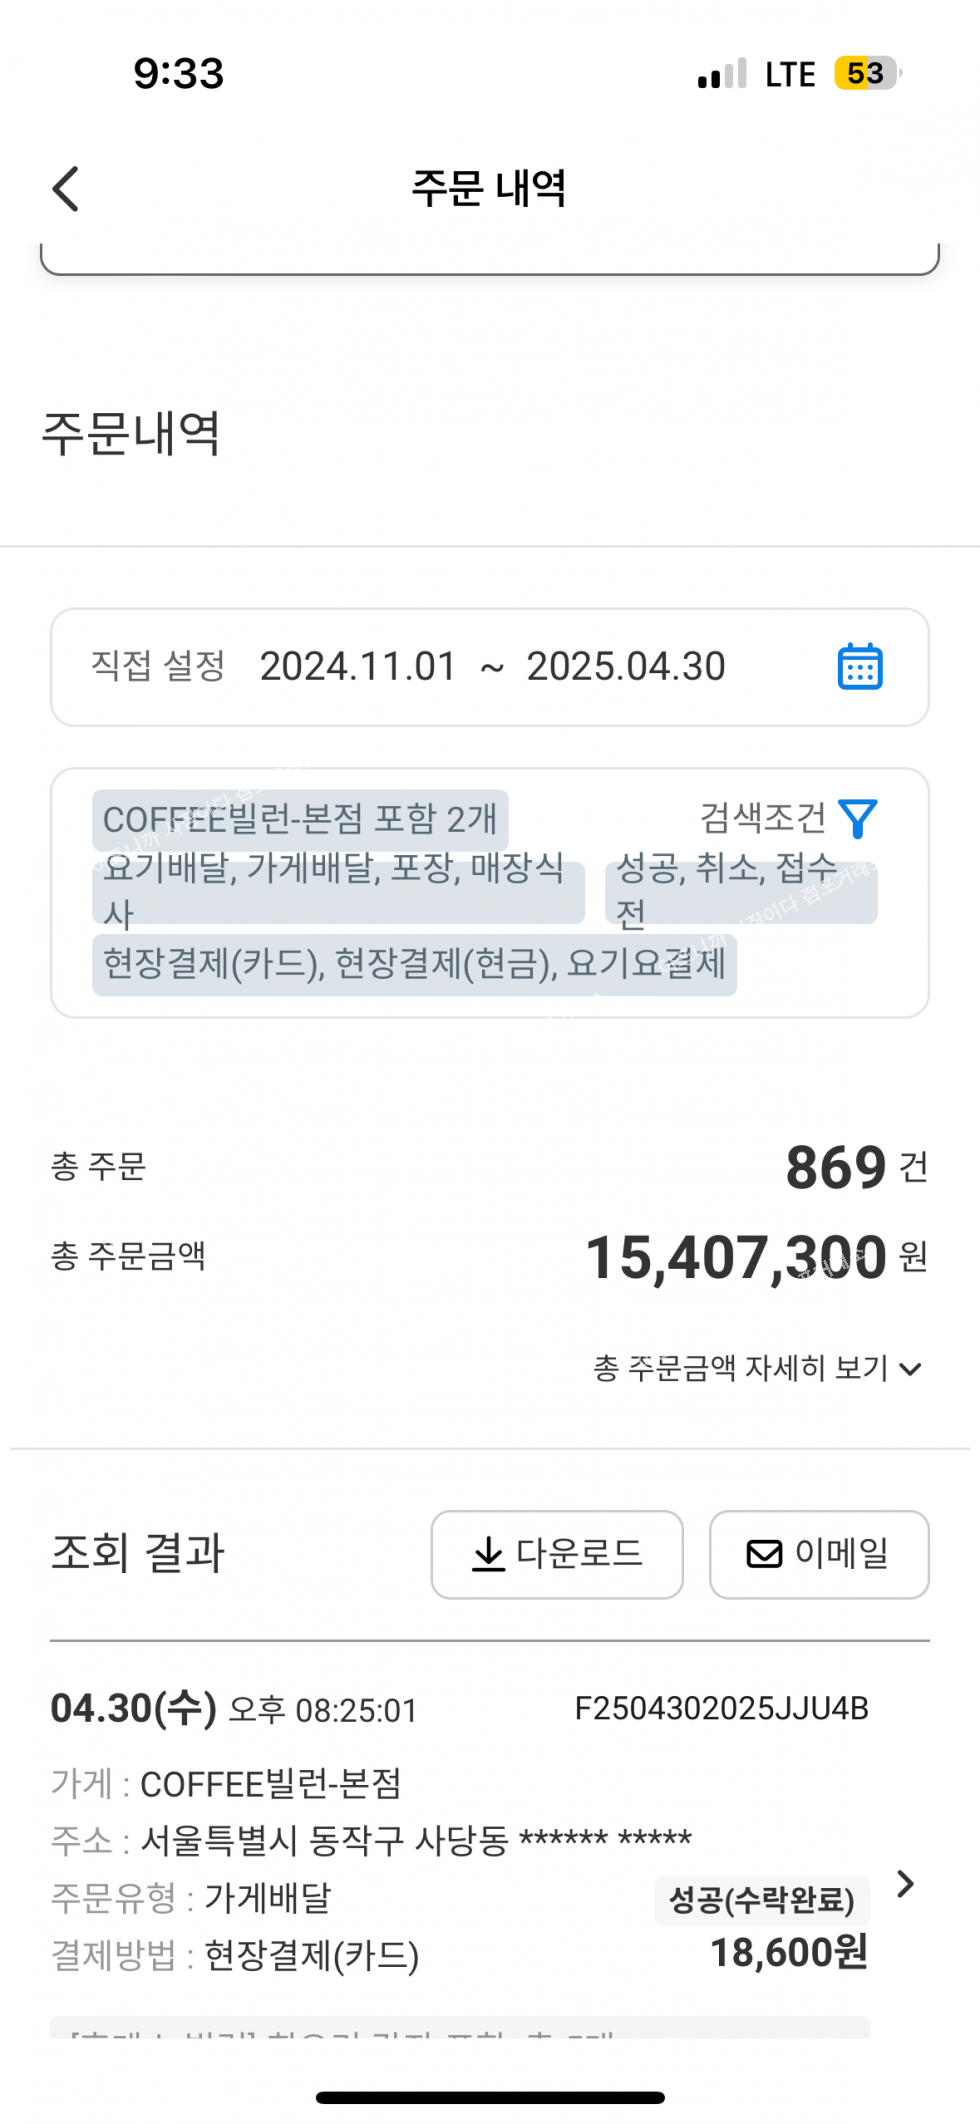This screenshot has height=2124, width=980.
Task: Tap the payment method filter chip 현장결제(카드)
Action: 414,964
